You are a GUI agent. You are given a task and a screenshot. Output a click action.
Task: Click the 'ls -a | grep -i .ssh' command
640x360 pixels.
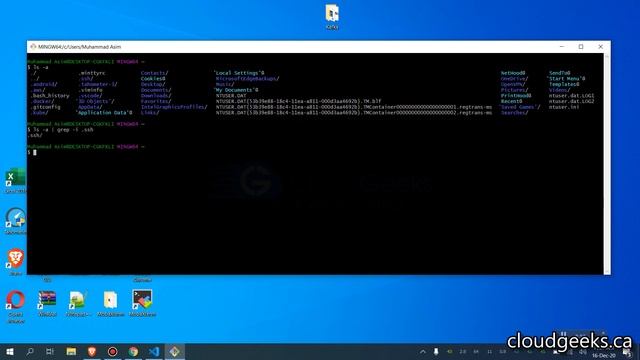[63, 129]
